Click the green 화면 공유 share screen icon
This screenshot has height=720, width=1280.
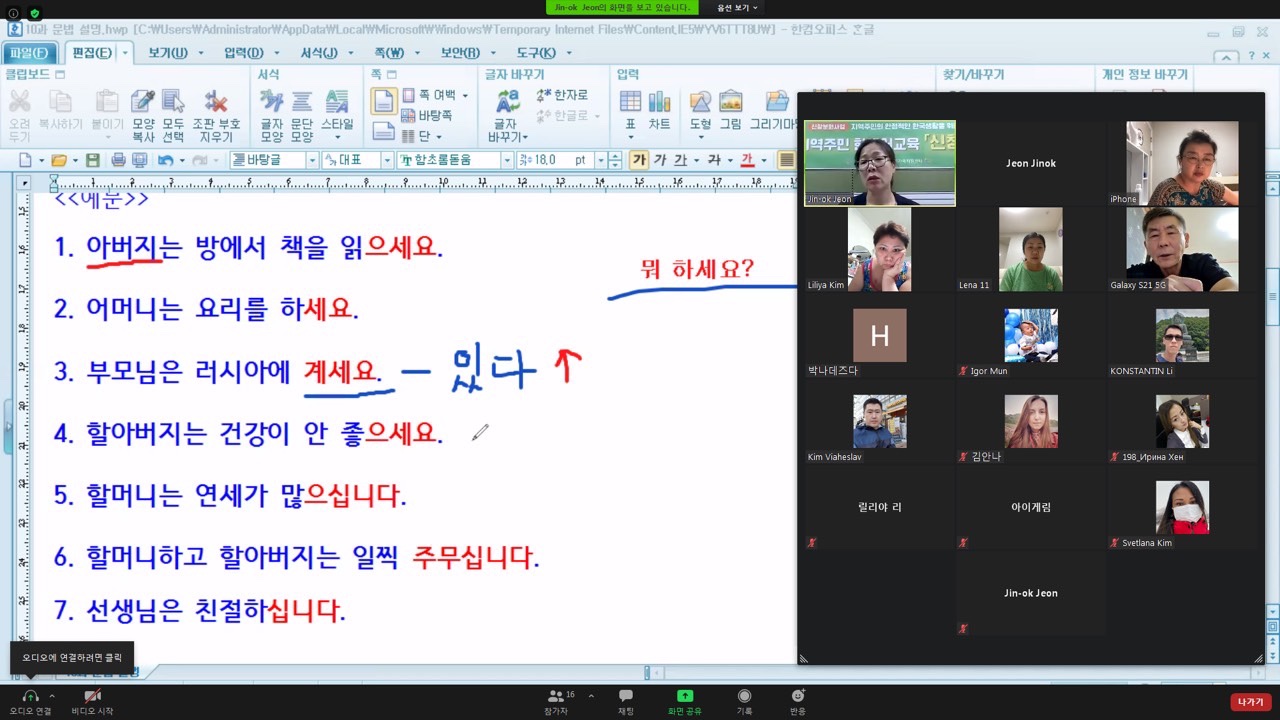(x=685, y=696)
